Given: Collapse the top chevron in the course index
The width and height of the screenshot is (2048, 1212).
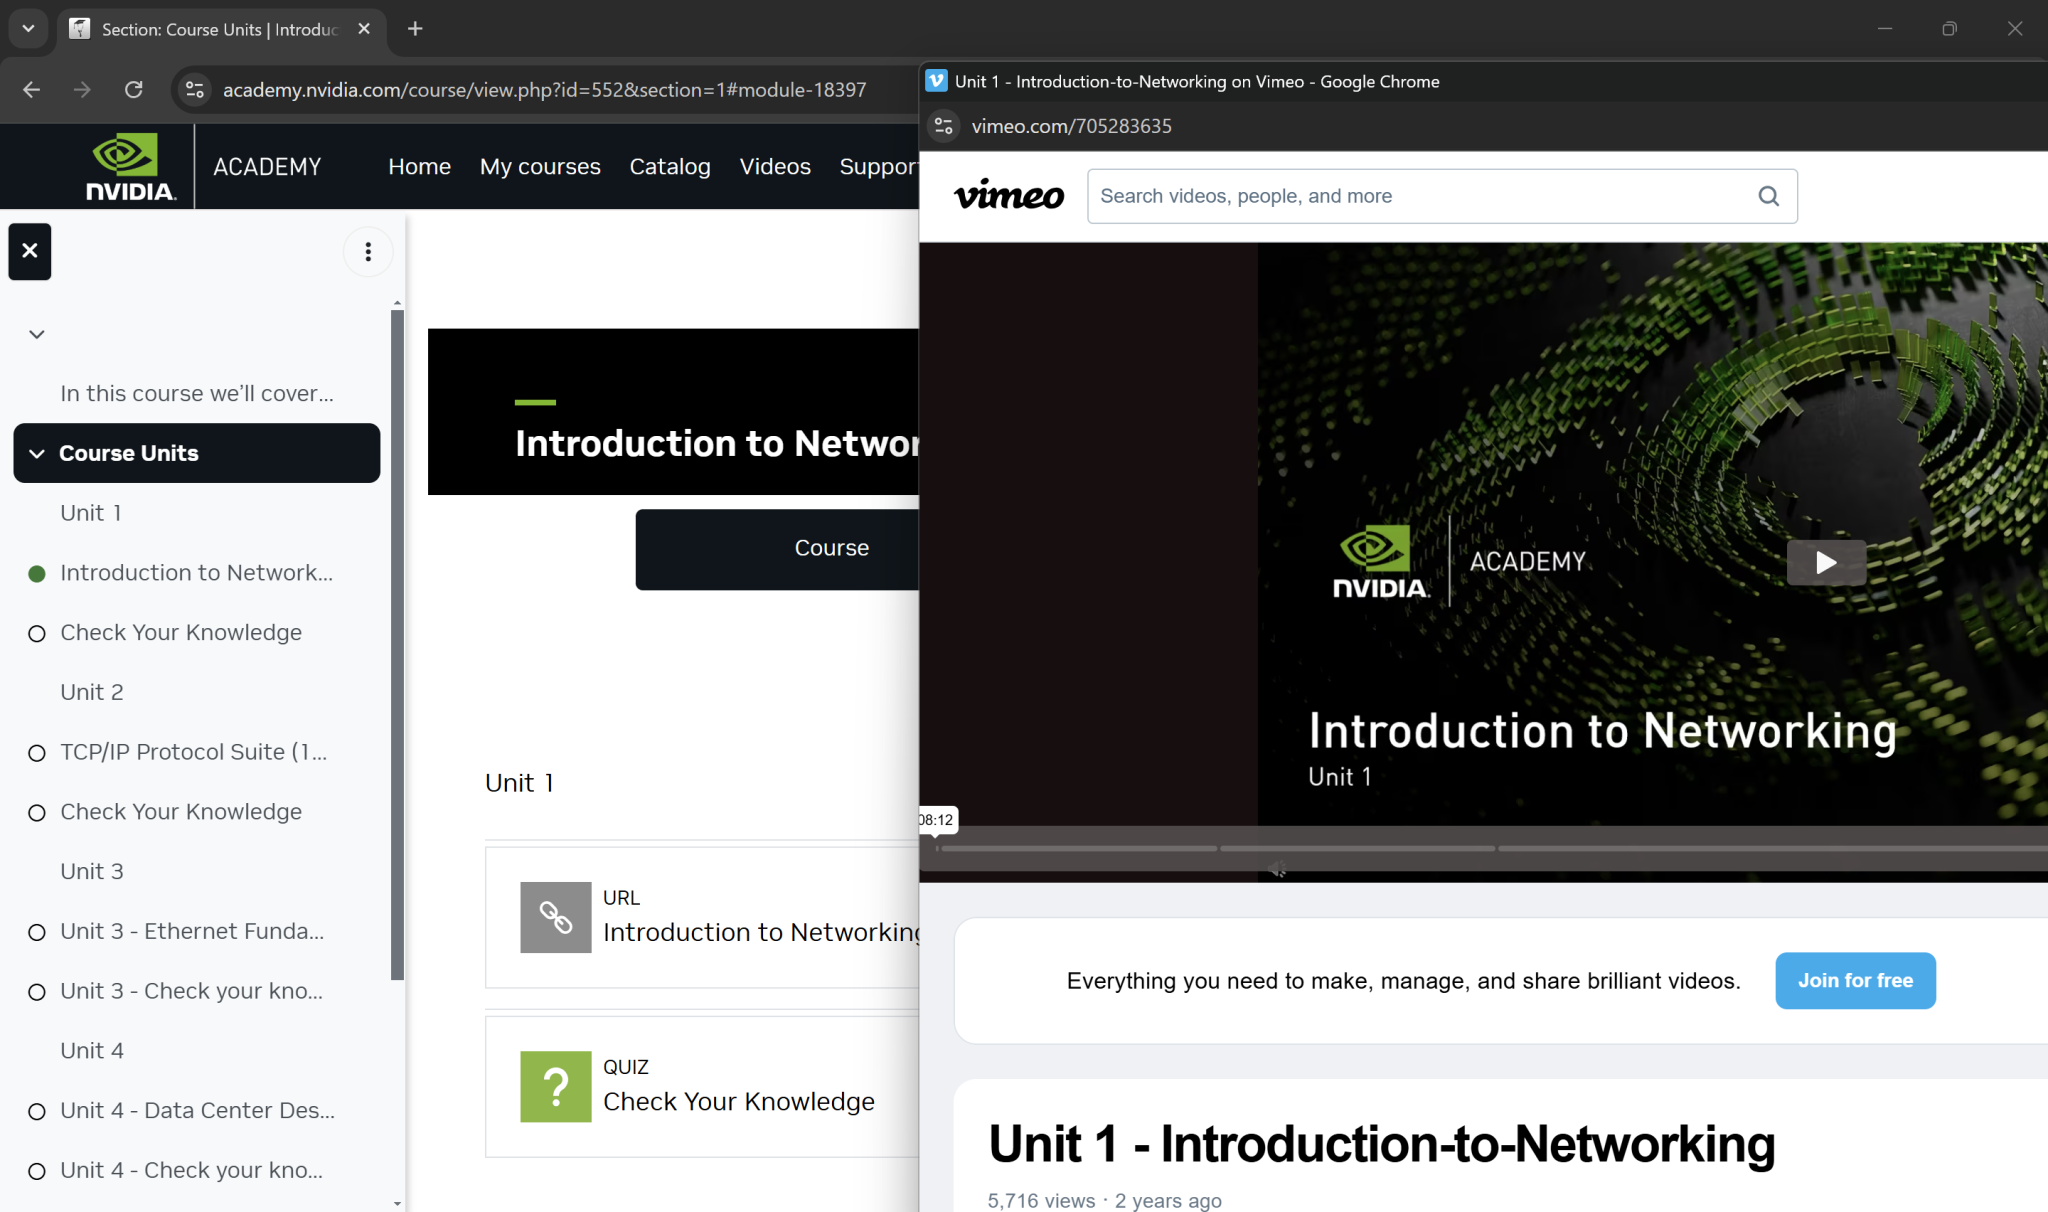Looking at the screenshot, I should pyautogui.click(x=36, y=334).
